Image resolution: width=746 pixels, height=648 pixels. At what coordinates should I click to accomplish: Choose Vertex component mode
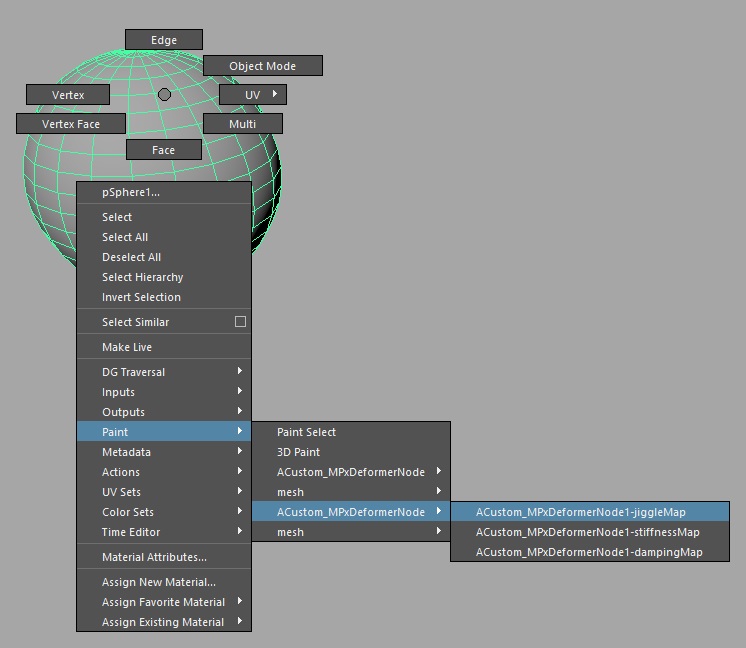click(x=68, y=95)
